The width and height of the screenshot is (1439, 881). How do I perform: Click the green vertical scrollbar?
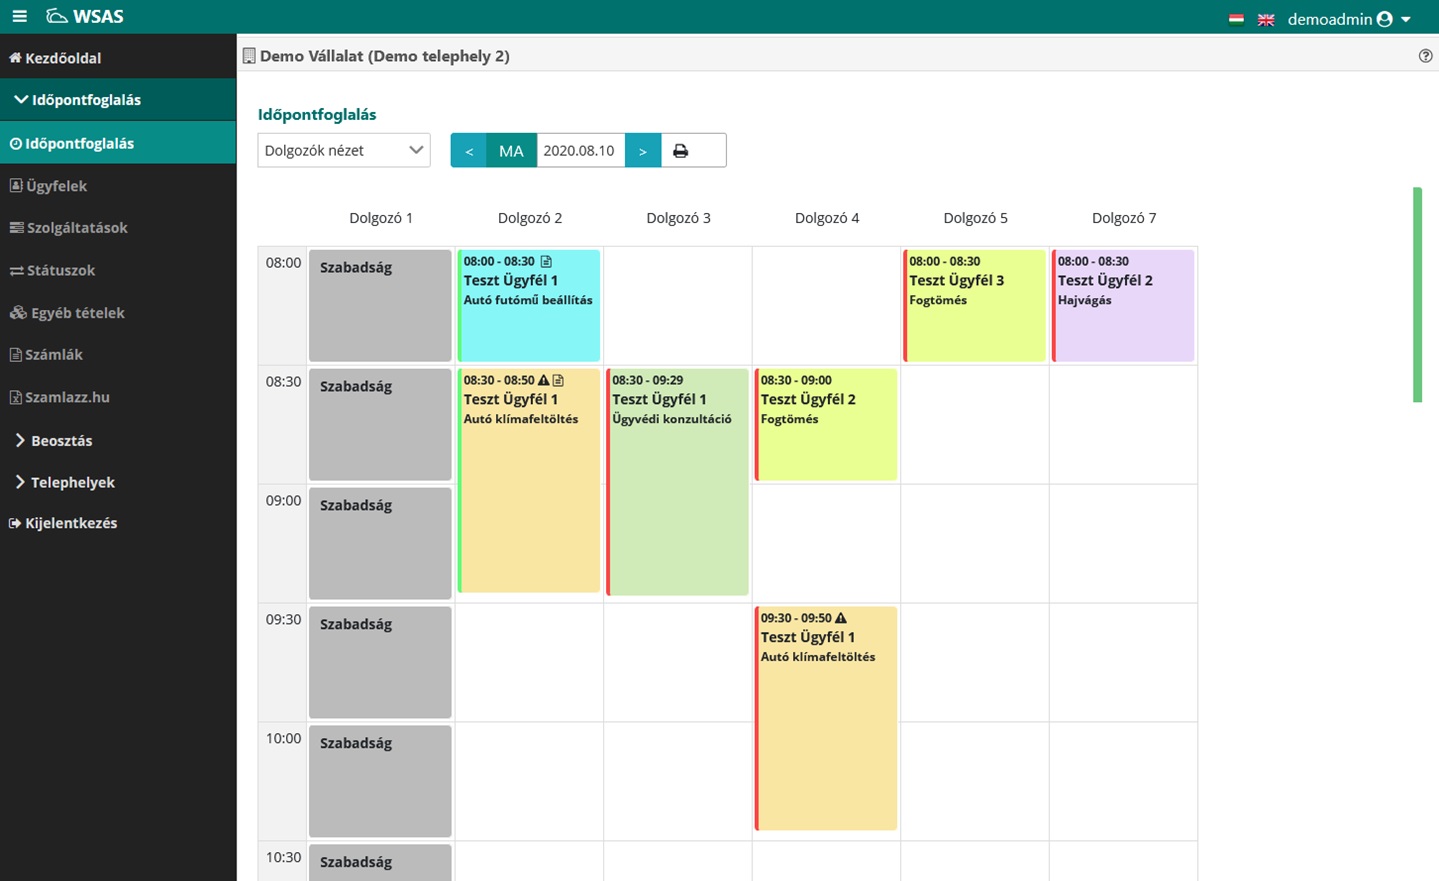pyautogui.click(x=1417, y=295)
